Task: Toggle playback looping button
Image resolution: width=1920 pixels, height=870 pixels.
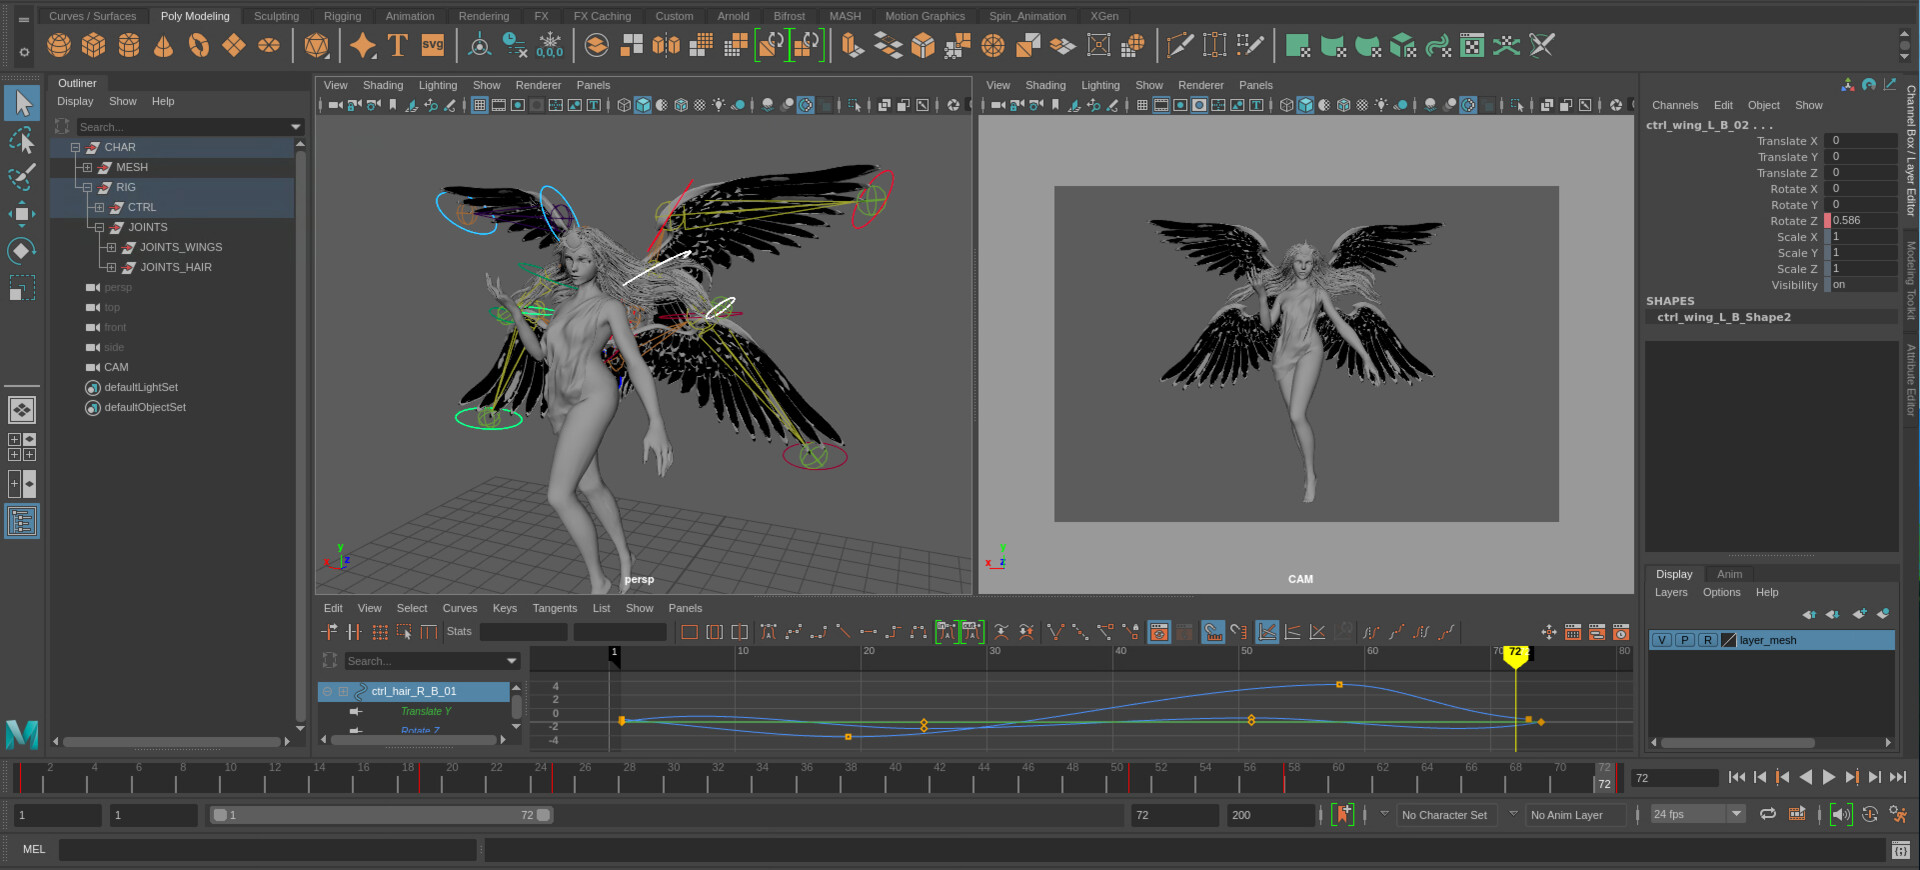Action: [1768, 815]
